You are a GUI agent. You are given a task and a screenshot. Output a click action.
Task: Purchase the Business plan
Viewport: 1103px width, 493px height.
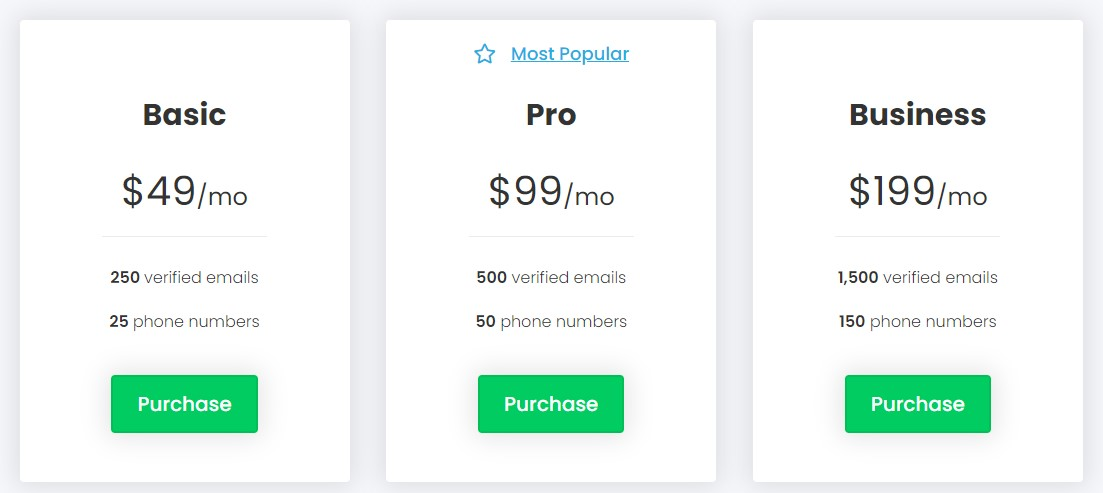pyautogui.click(x=917, y=404)
